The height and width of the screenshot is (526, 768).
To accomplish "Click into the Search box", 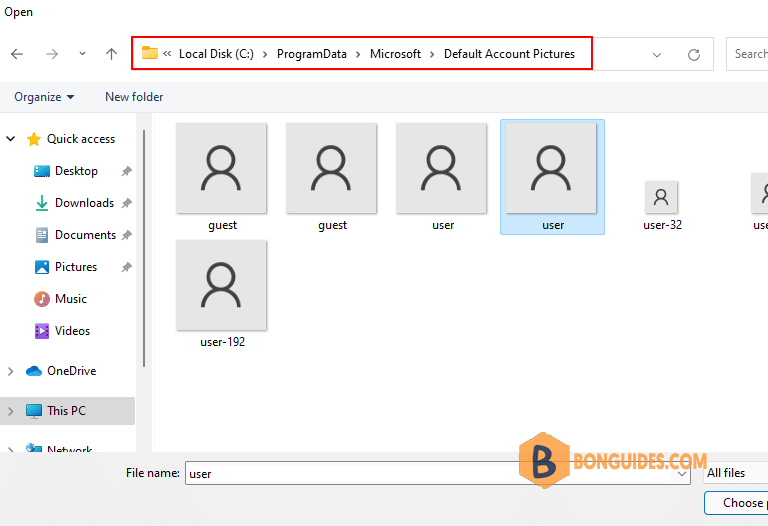I will (747, 54).
